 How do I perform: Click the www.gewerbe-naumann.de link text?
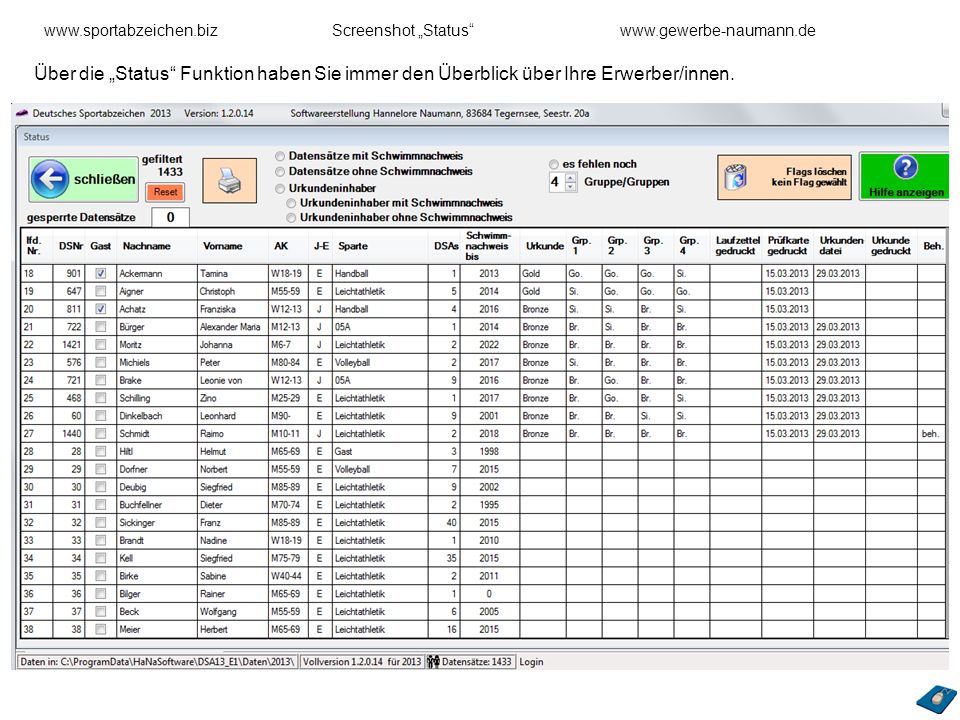click(718, 31)
